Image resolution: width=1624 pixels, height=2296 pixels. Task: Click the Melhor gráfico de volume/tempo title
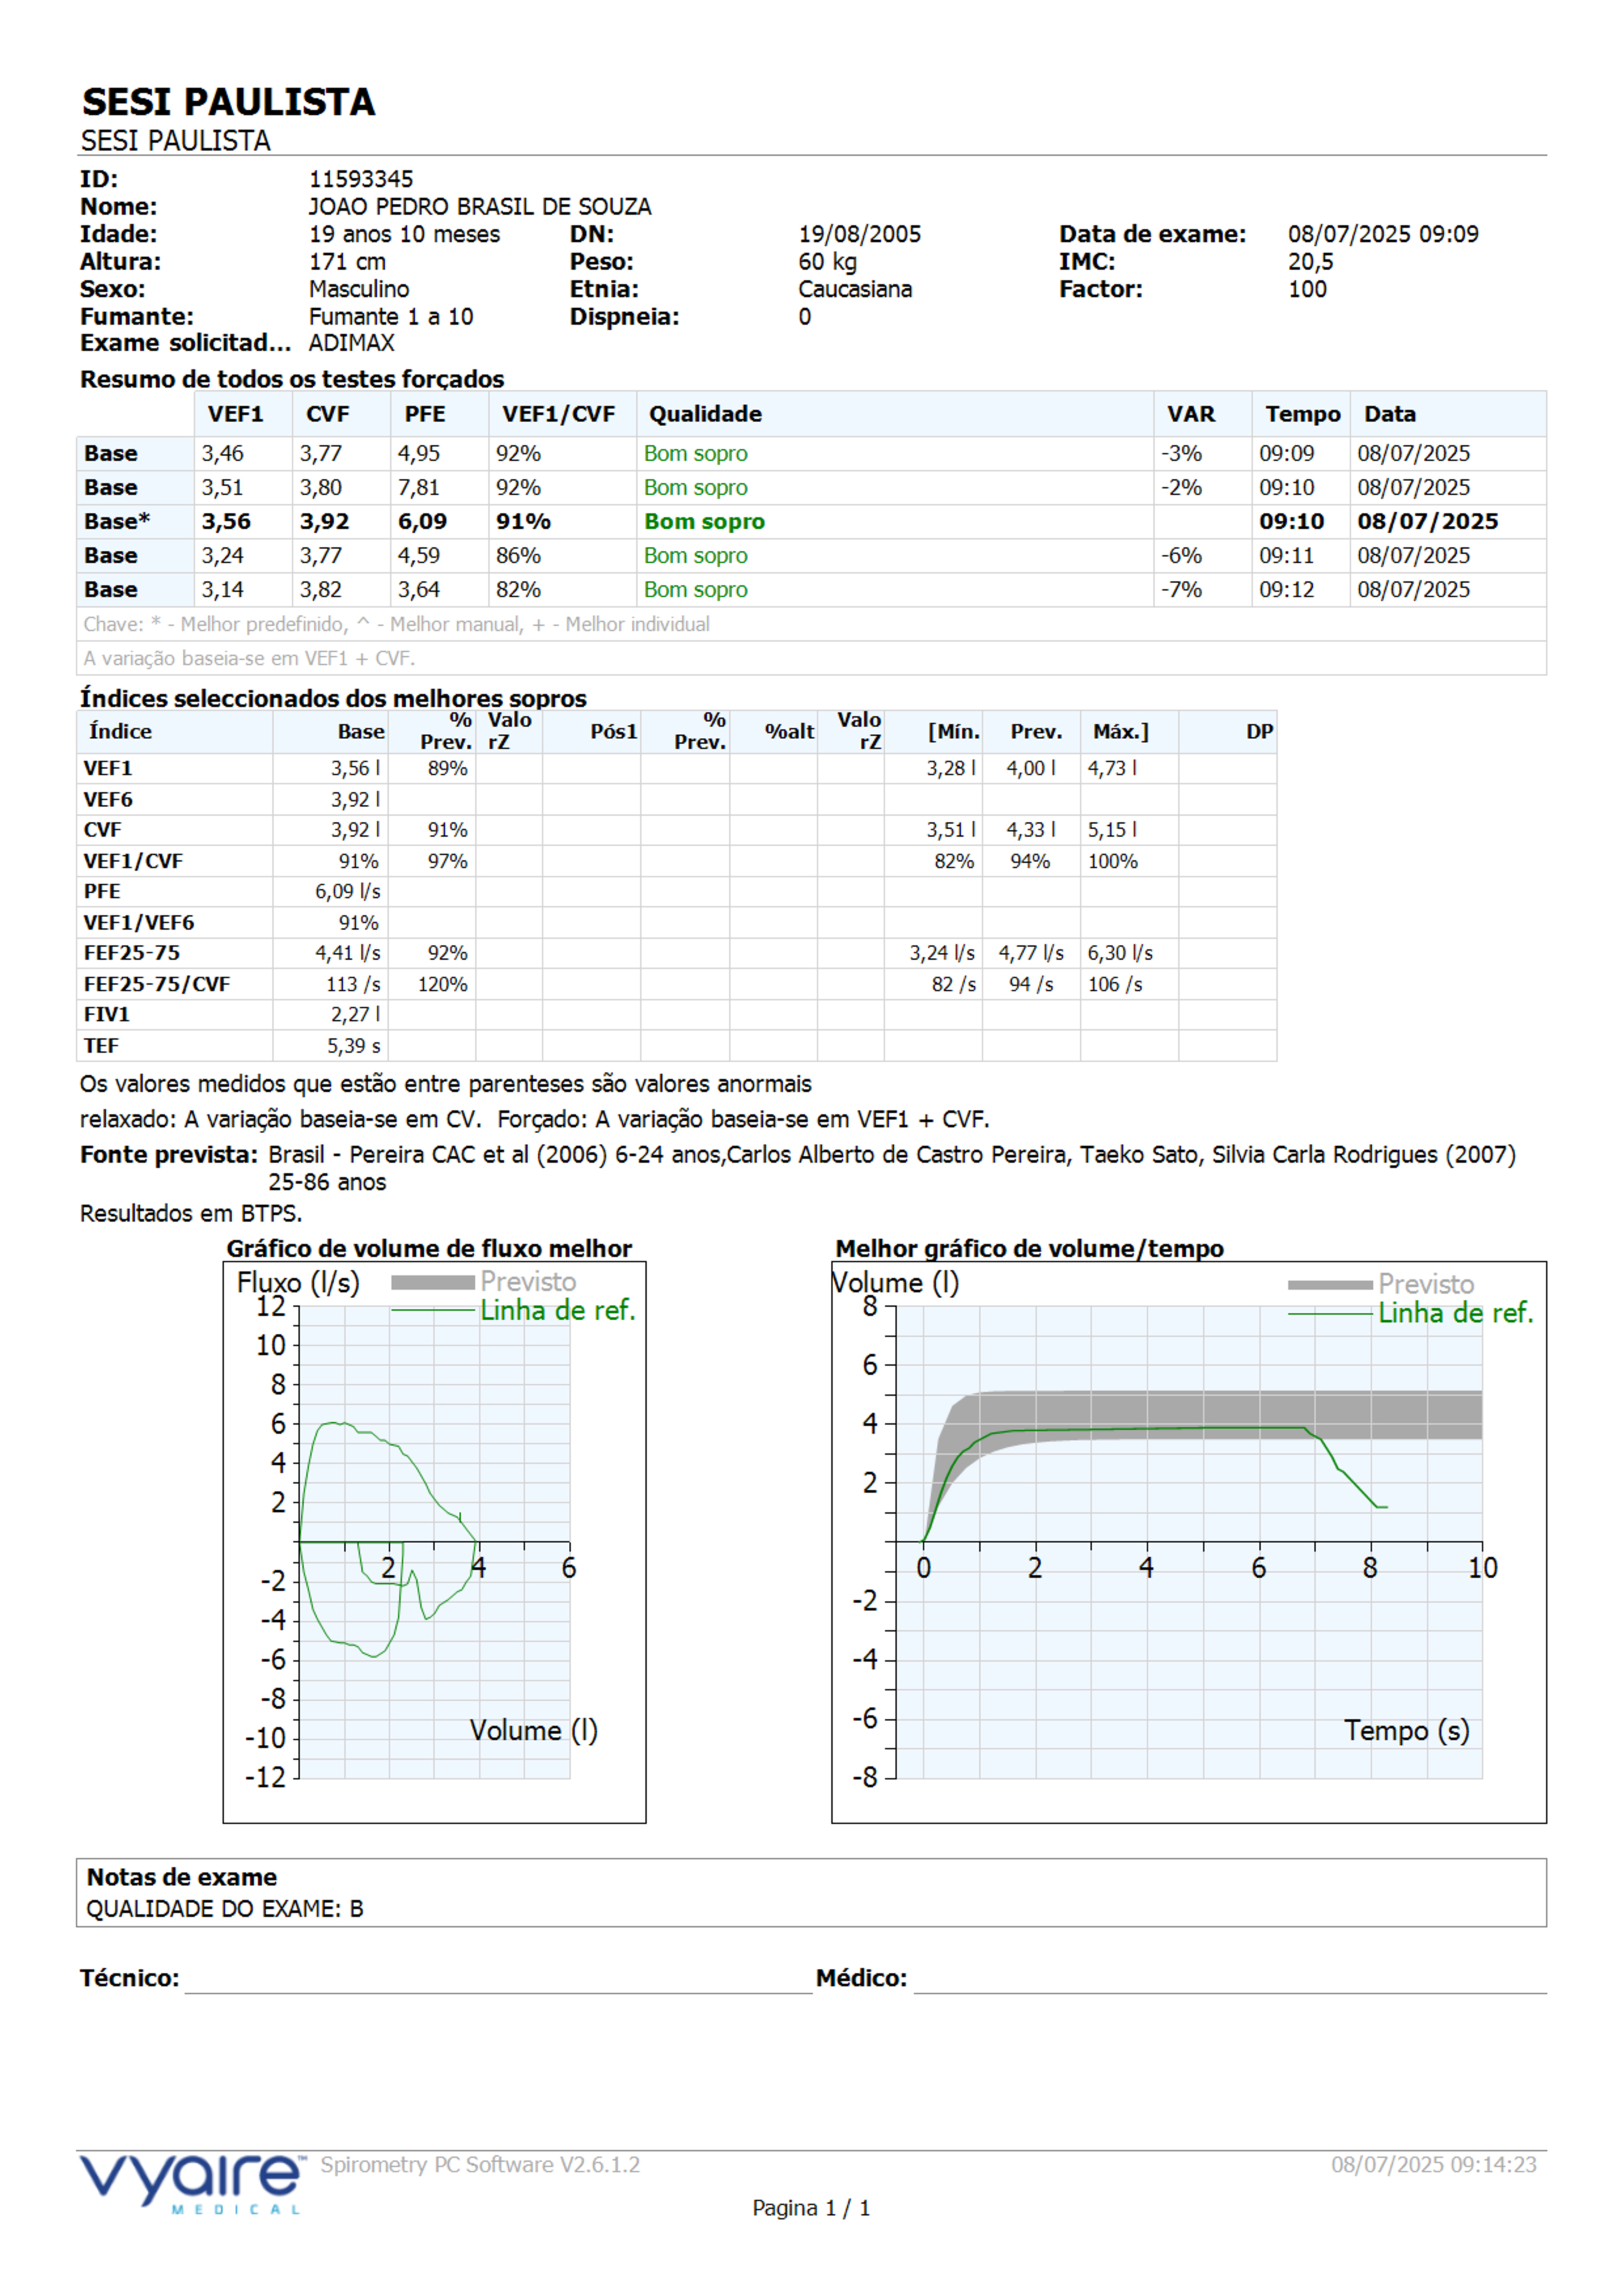(x=1029, y=1248)
